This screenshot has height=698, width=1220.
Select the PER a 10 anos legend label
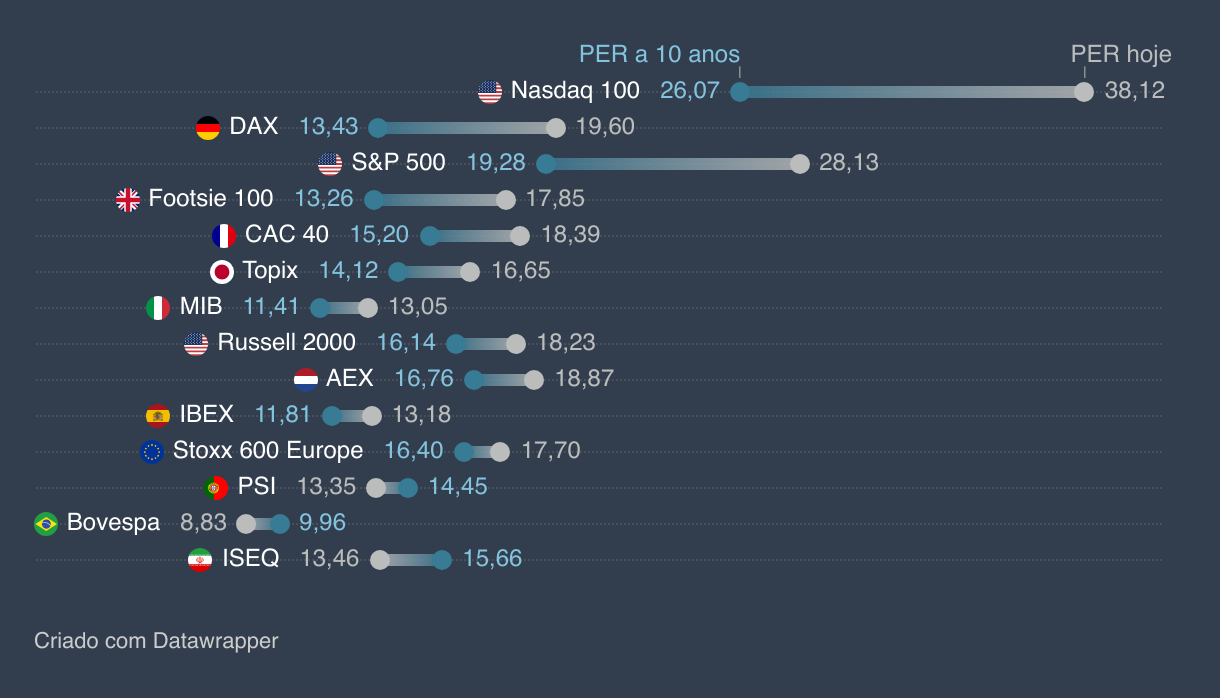pos(659,54)
